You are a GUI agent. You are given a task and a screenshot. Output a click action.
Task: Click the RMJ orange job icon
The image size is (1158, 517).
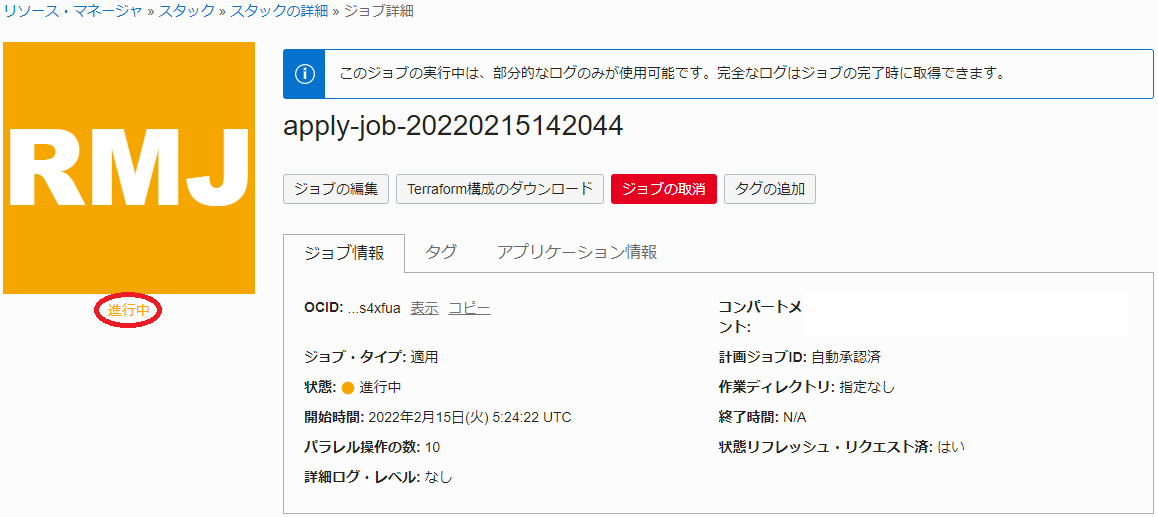[x=129, y=168]
